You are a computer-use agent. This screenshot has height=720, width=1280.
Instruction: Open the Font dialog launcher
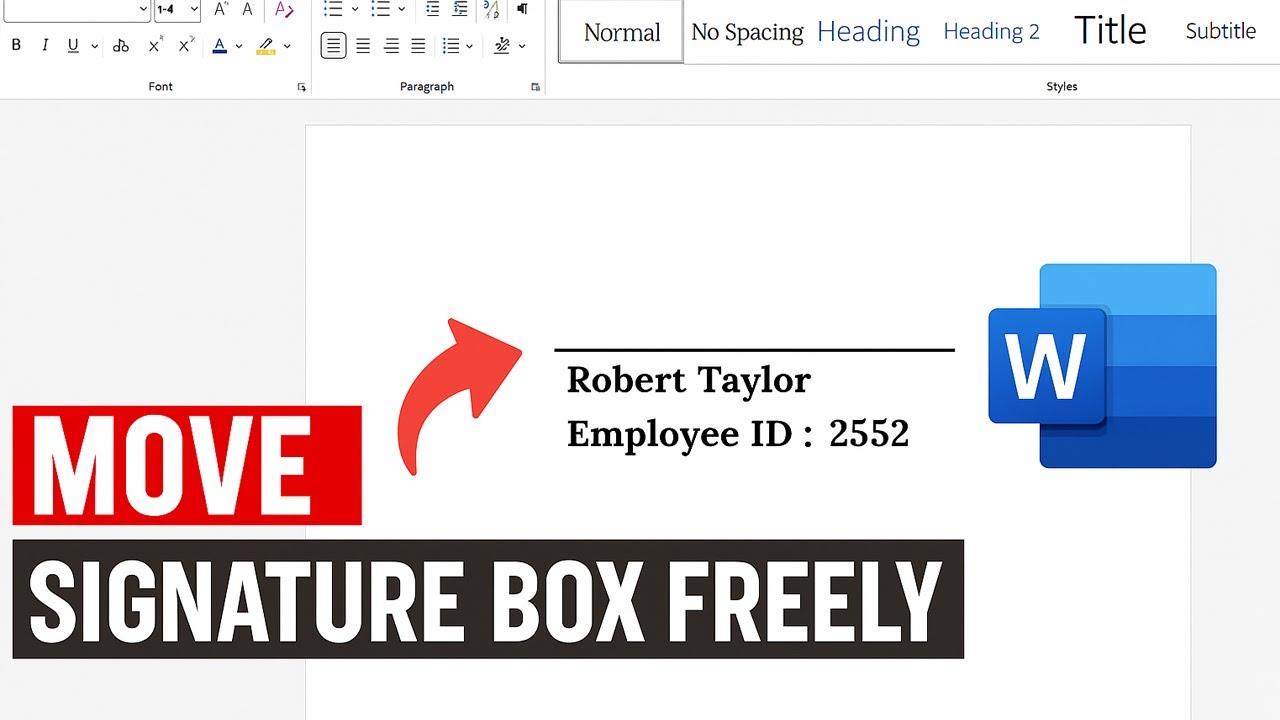pos(302,88)
